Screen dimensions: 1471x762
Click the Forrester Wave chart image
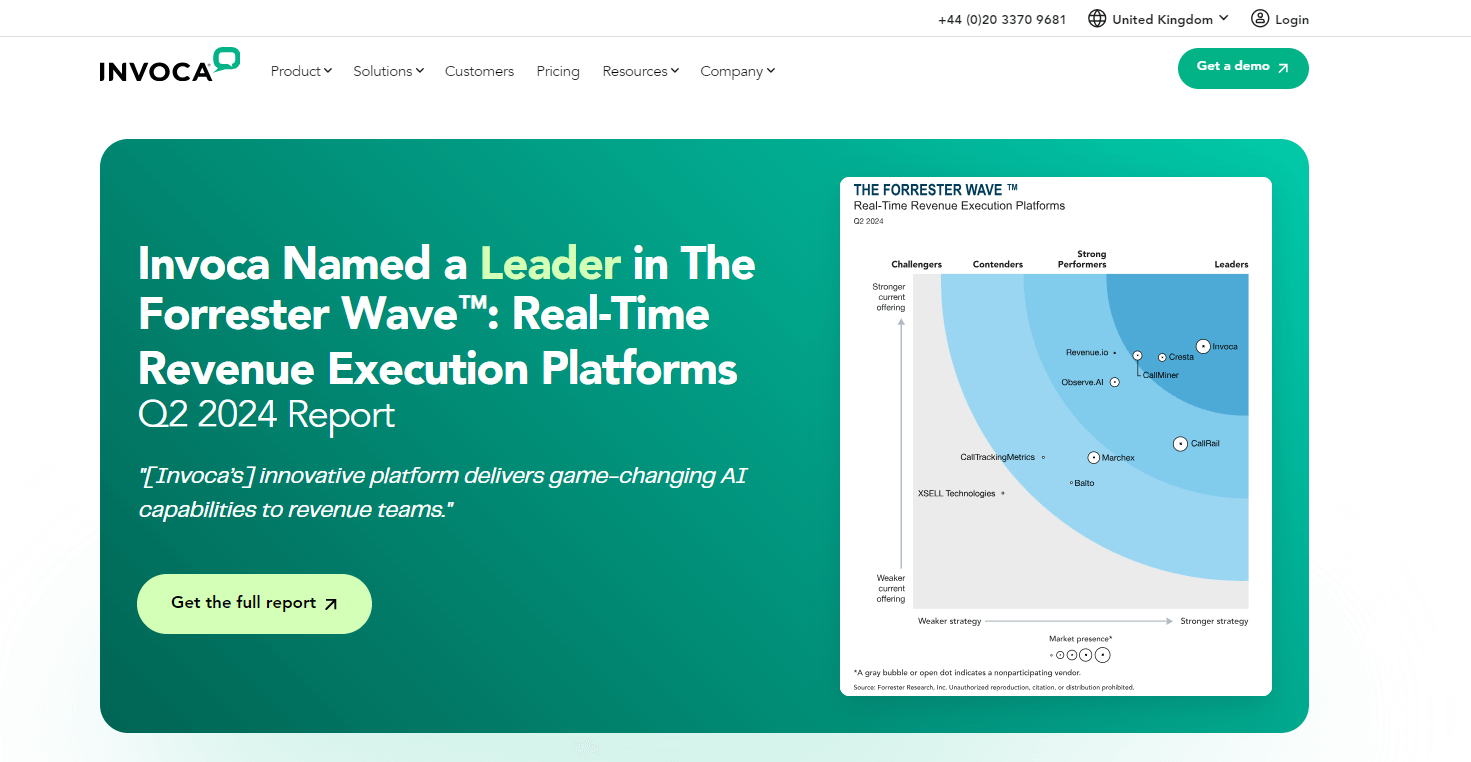tap(1056, 437)
